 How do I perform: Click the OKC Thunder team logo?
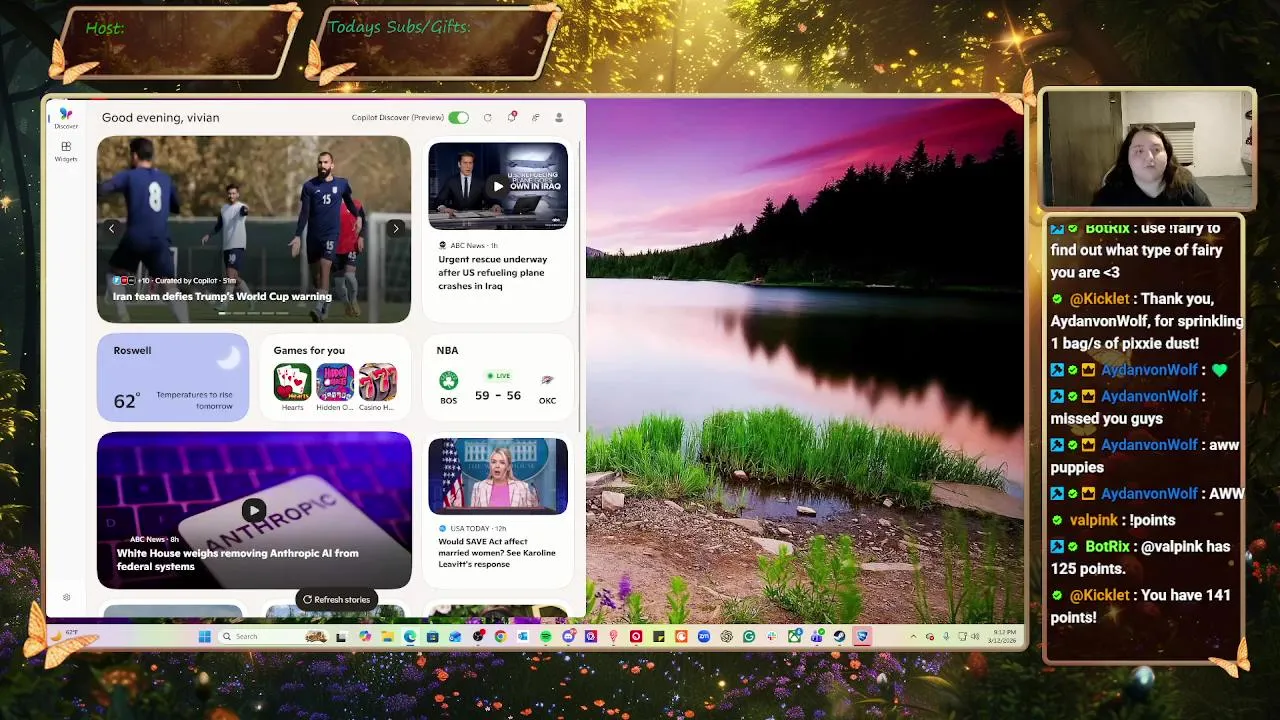coord(547,380)
